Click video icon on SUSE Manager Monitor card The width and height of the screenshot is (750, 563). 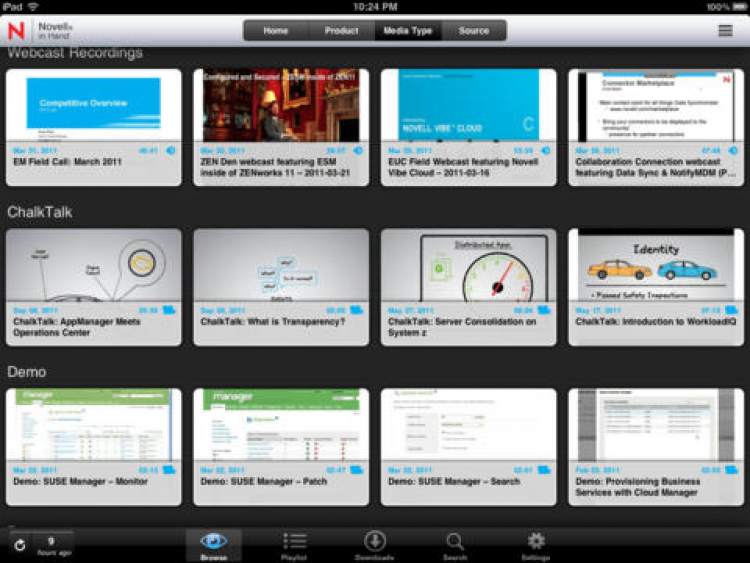point(169,470)
